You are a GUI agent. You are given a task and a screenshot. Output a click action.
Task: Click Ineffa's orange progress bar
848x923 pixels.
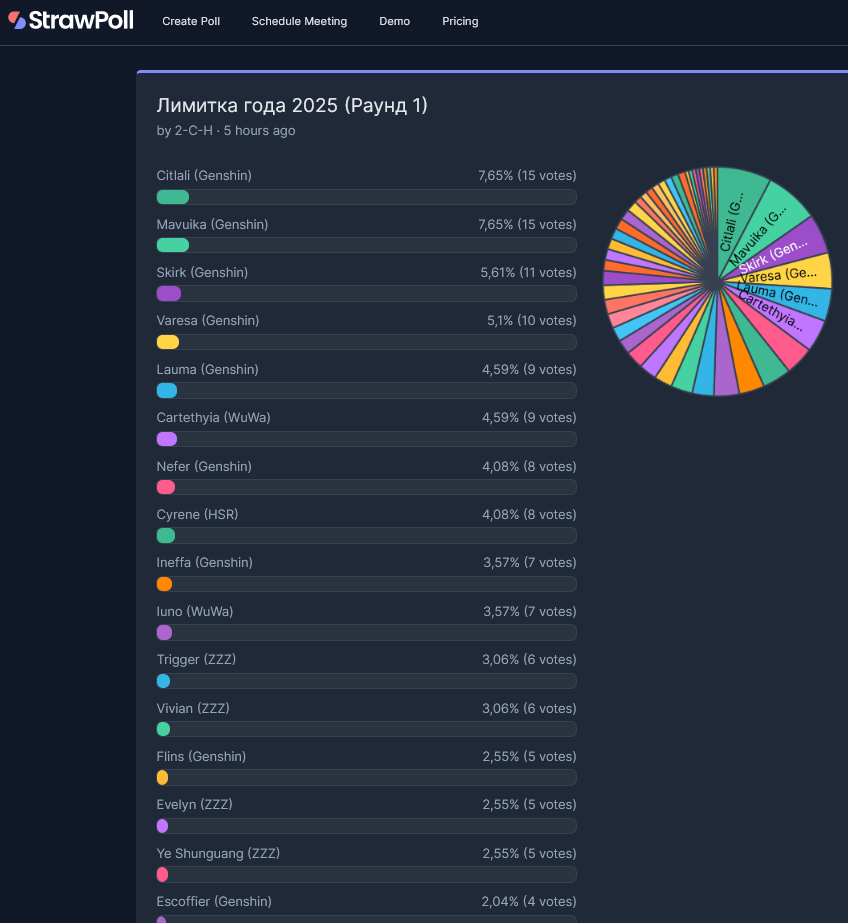click(x=164, y=584)
